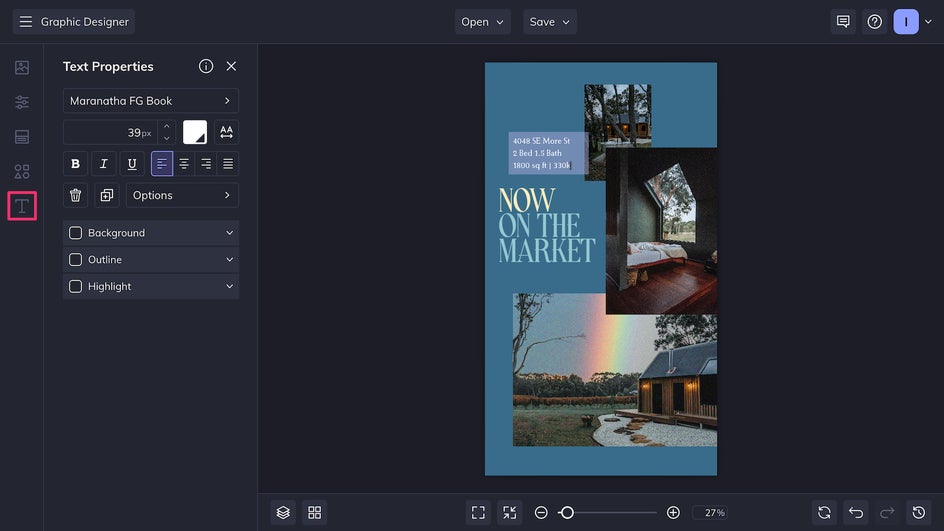This screenshot has width=944, height=531.
Task: Enable the Background checkbox
Action: coord(75,233)
